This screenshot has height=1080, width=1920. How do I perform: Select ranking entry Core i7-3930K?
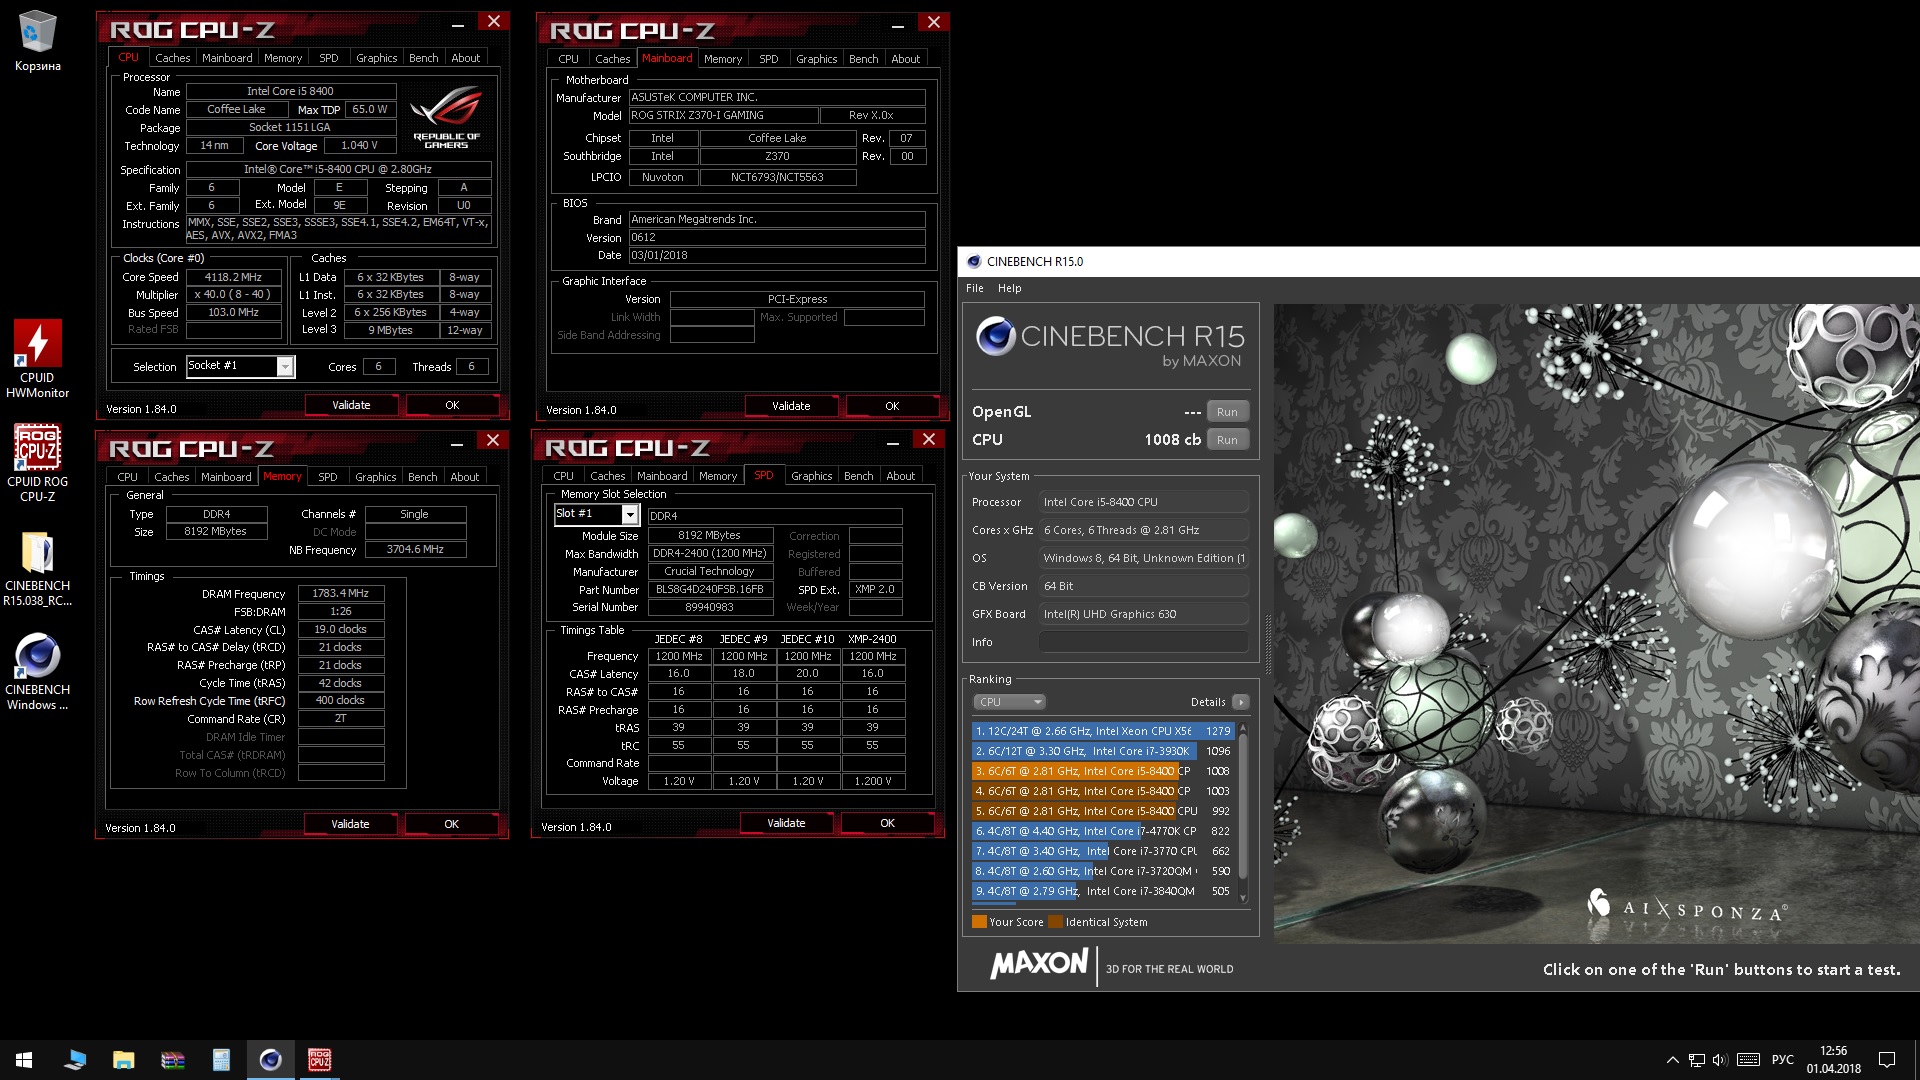click(x=1102, y=751)
